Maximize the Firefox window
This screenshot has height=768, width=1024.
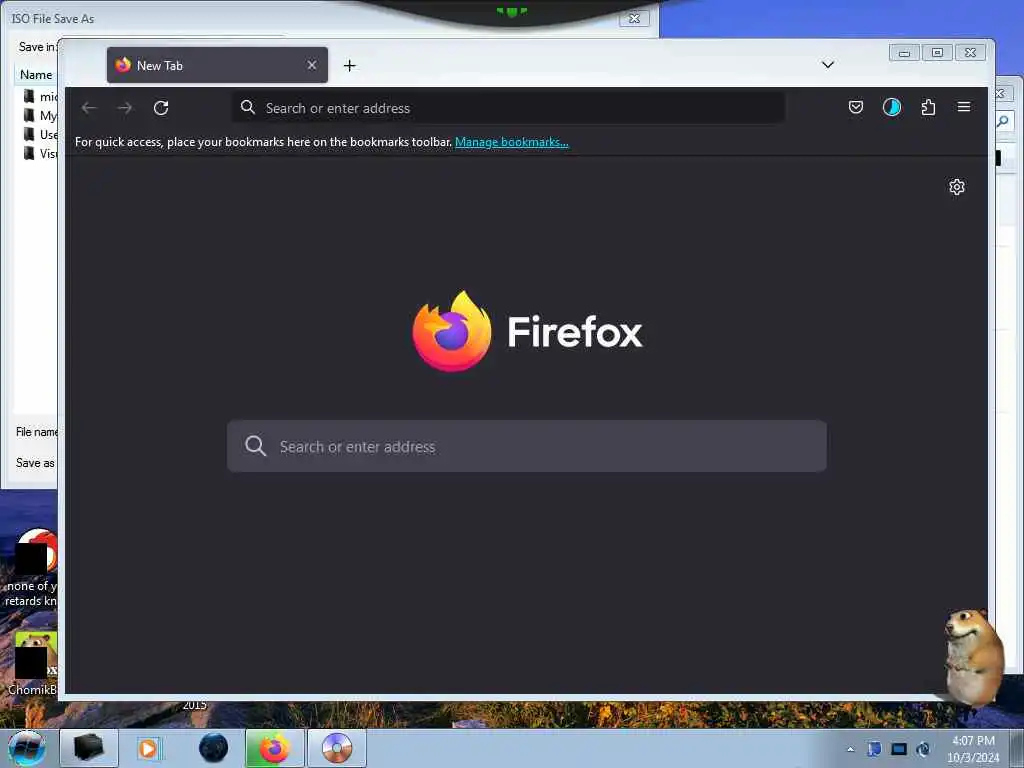click(937, 53)
